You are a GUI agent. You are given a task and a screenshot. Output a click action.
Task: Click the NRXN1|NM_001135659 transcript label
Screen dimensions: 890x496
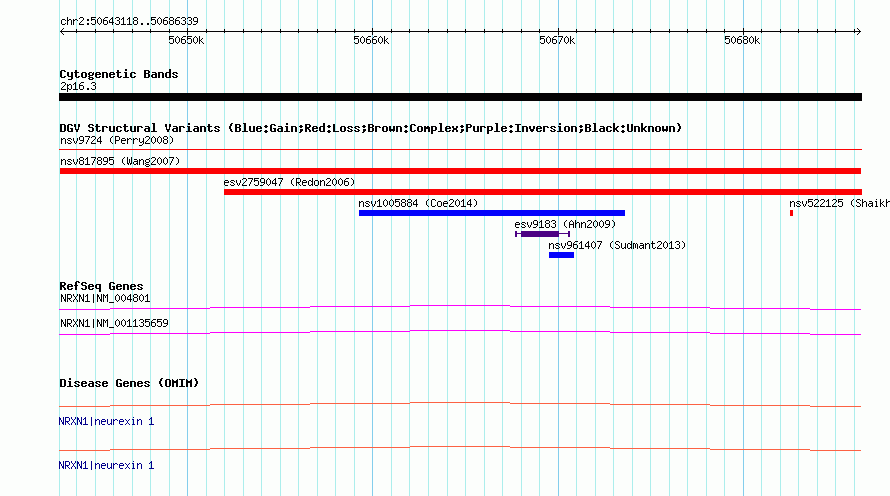pyautogui.click(x=114, y=323)
